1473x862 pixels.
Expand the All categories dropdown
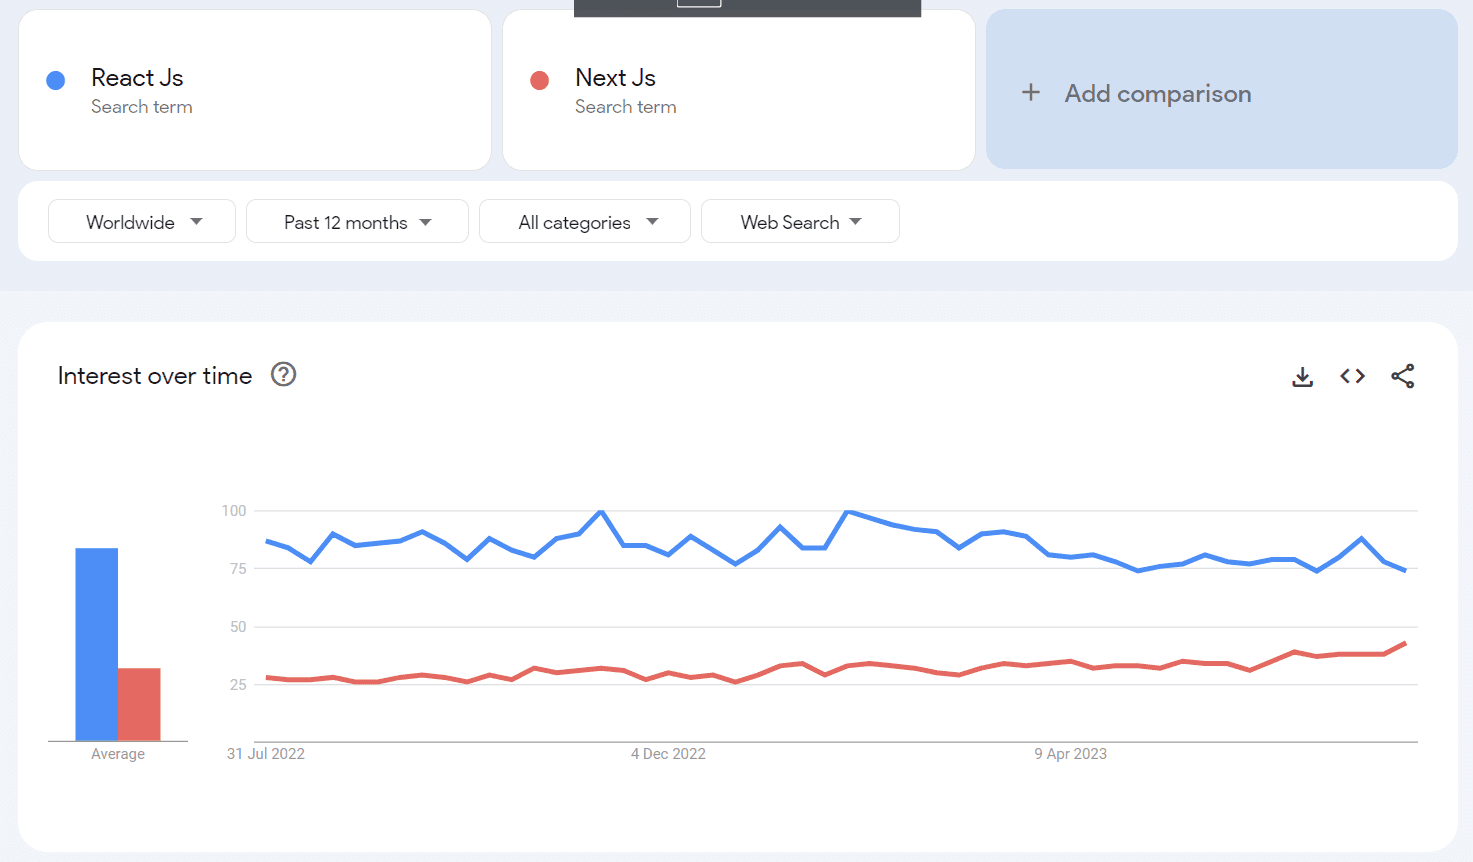[584, 221]
